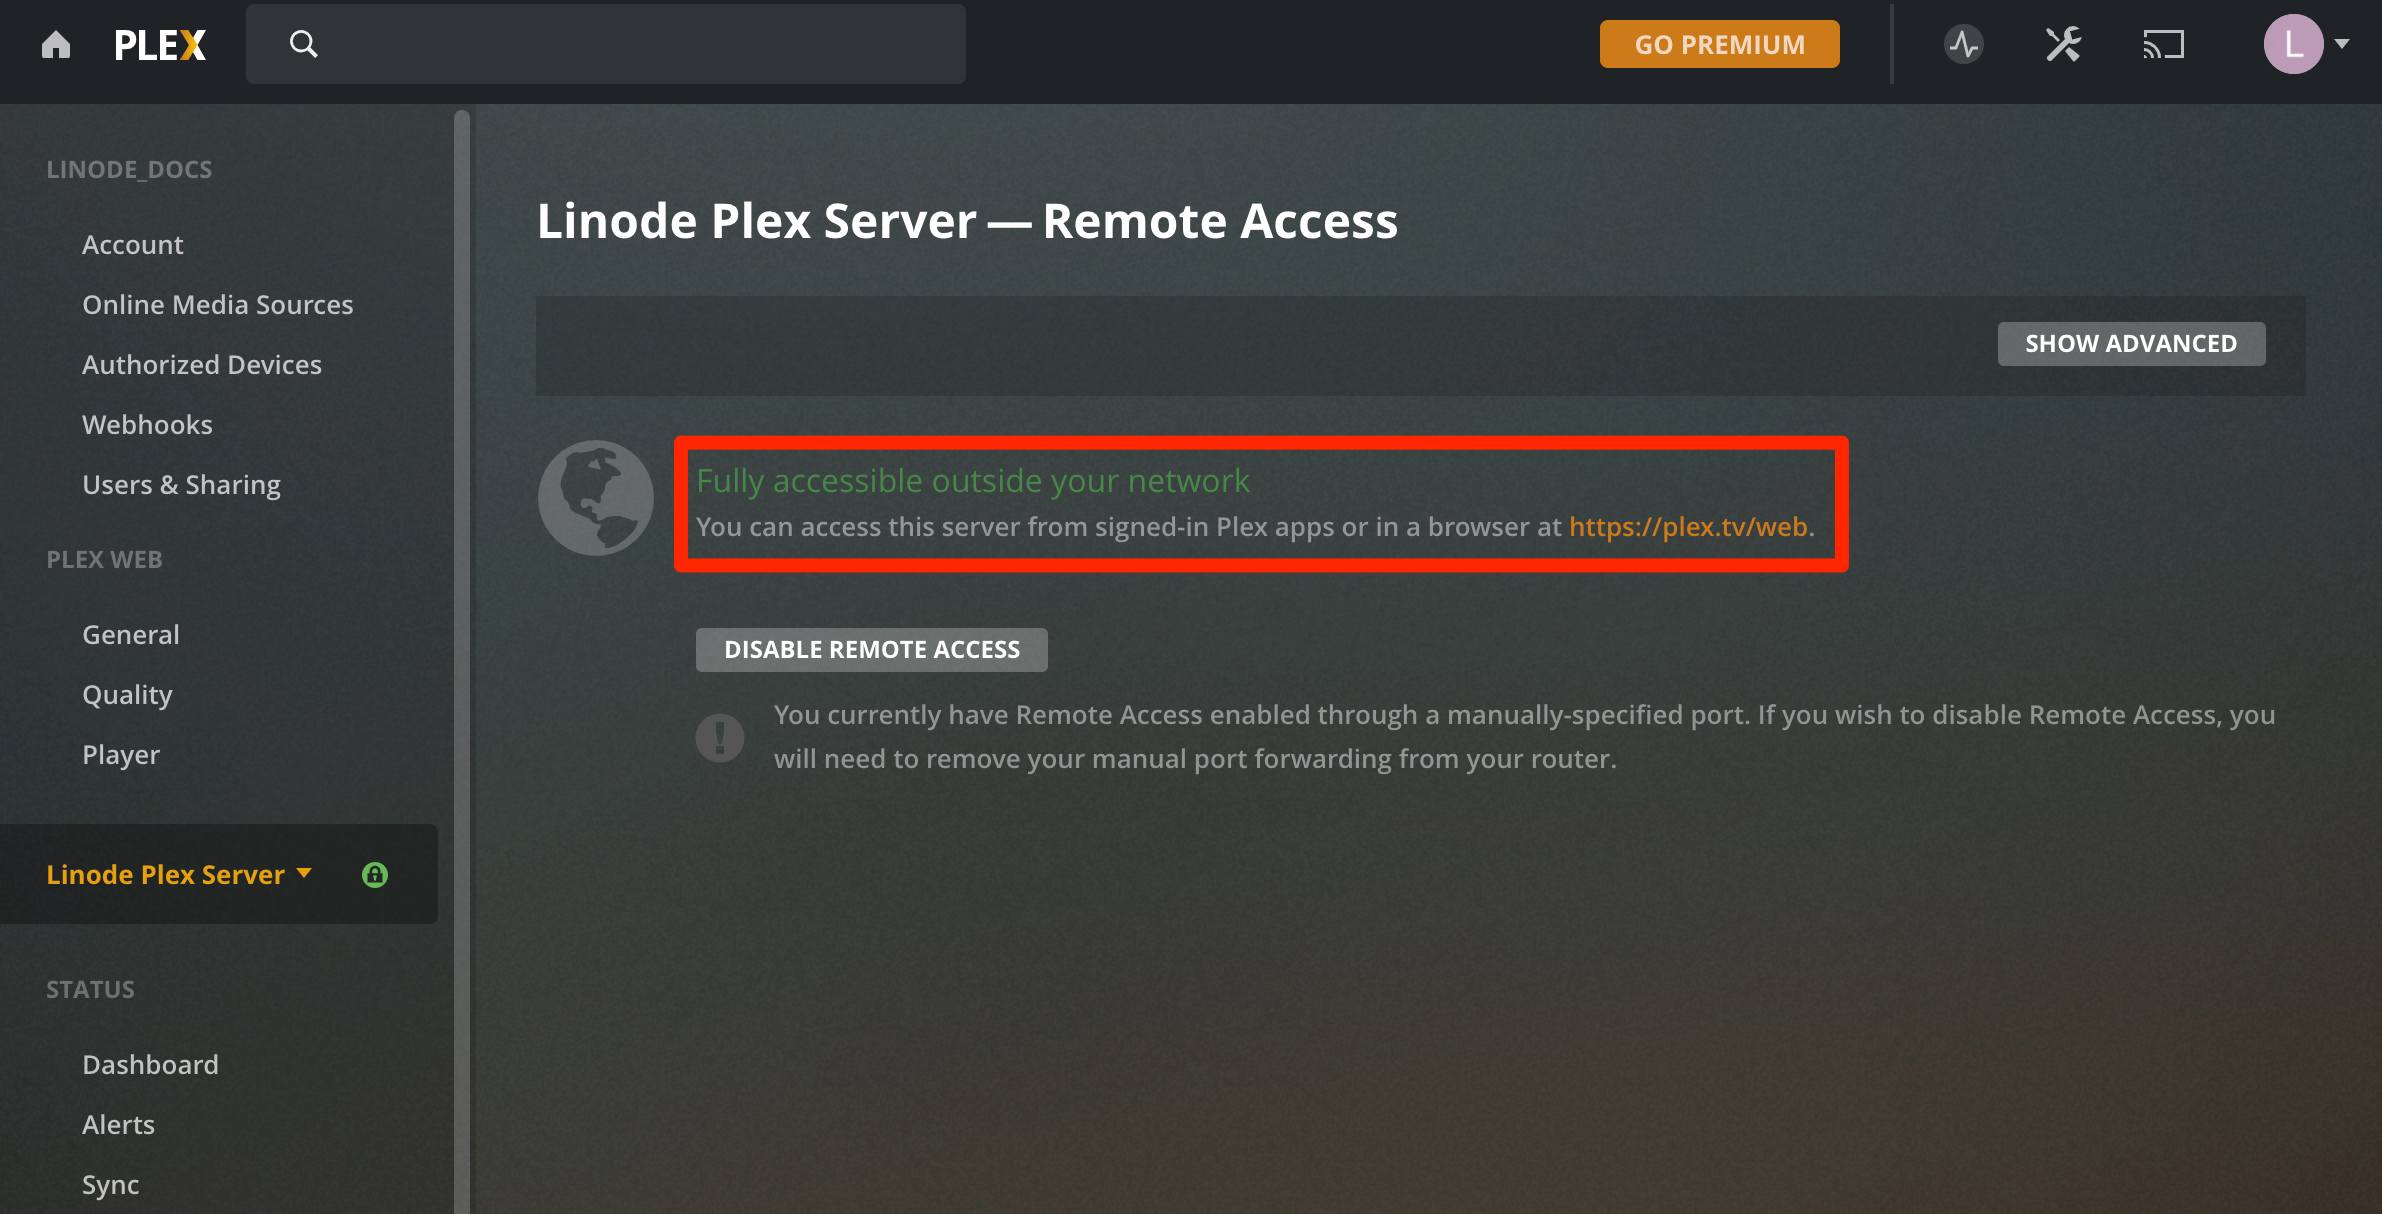Open the search field via magnifier icon
Viewport: 2382px width, 1214px height.
pos(304,44)
